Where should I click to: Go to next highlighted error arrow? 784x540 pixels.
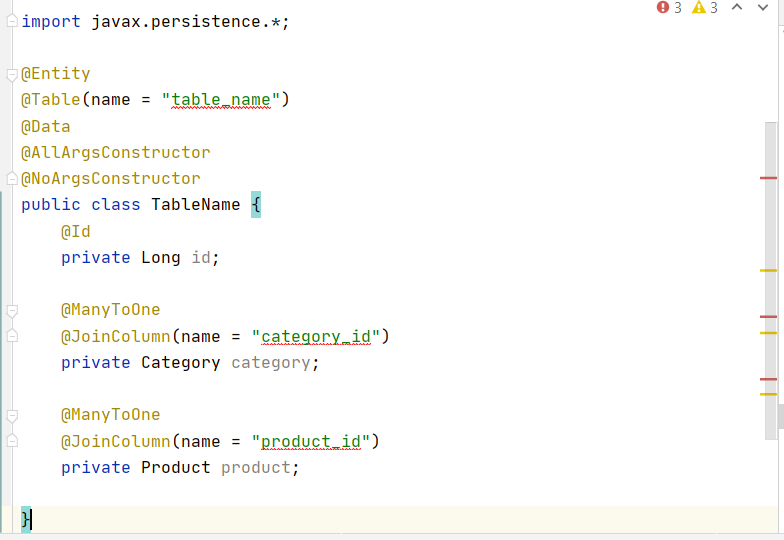pos(762,7)
